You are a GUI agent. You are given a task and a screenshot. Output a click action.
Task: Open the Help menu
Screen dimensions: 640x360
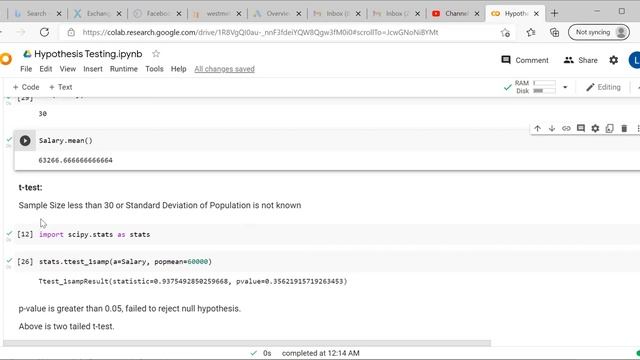(178, 69)
